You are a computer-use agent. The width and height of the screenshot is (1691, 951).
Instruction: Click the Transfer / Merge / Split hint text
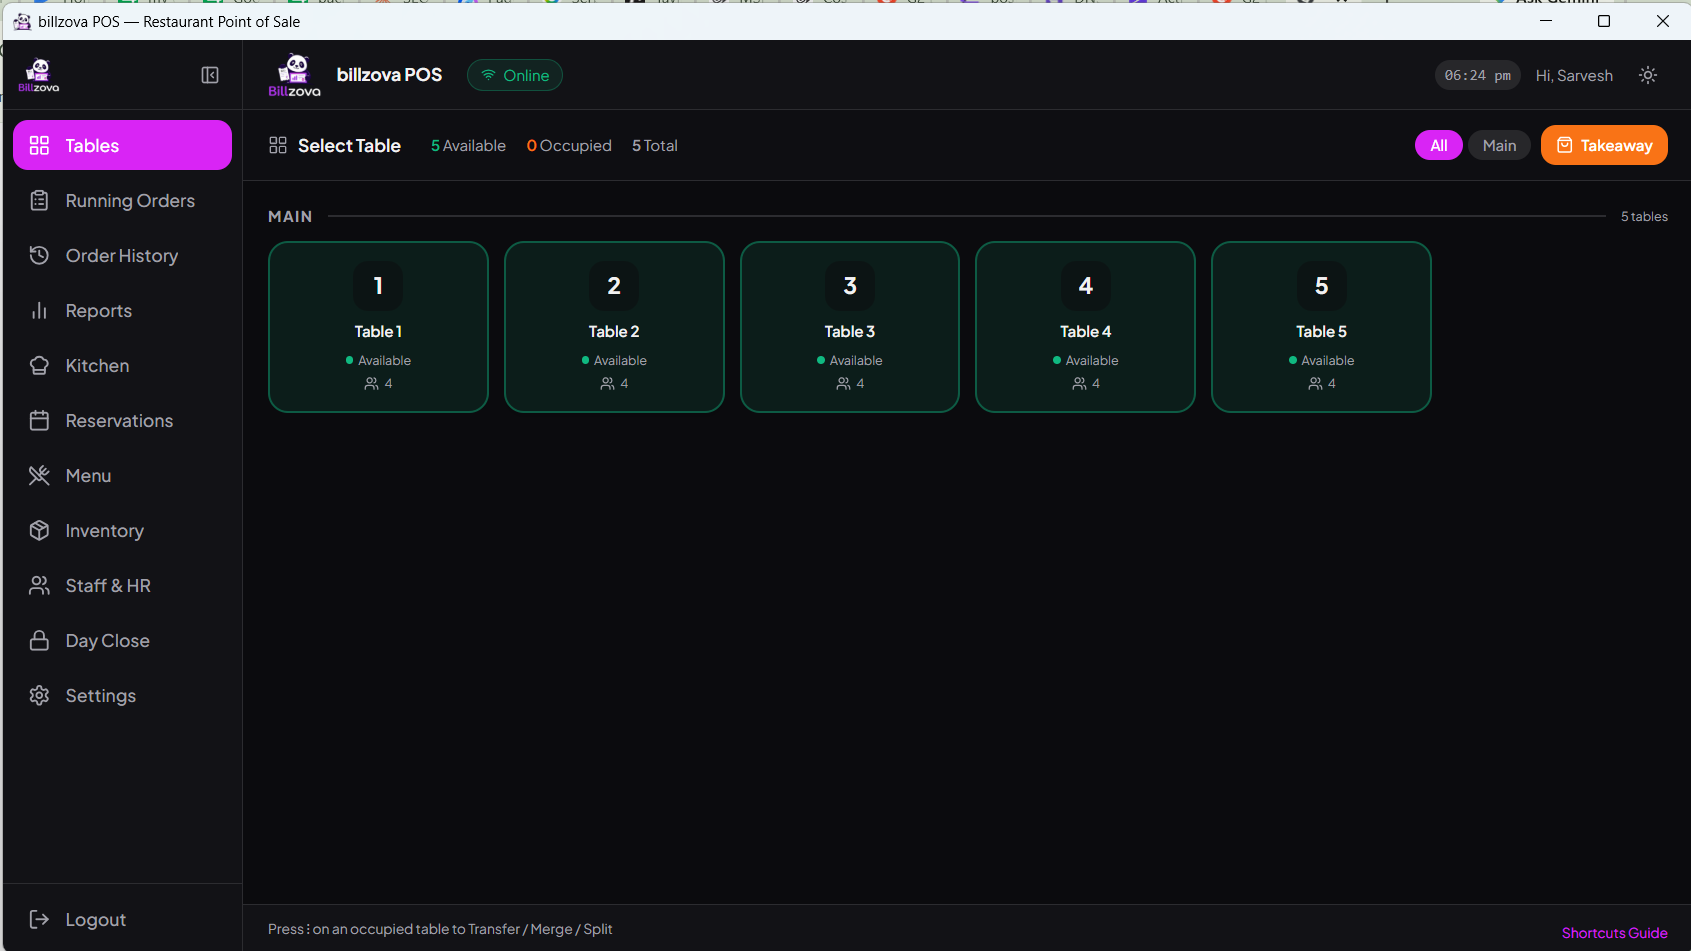(x=440, y=929)
